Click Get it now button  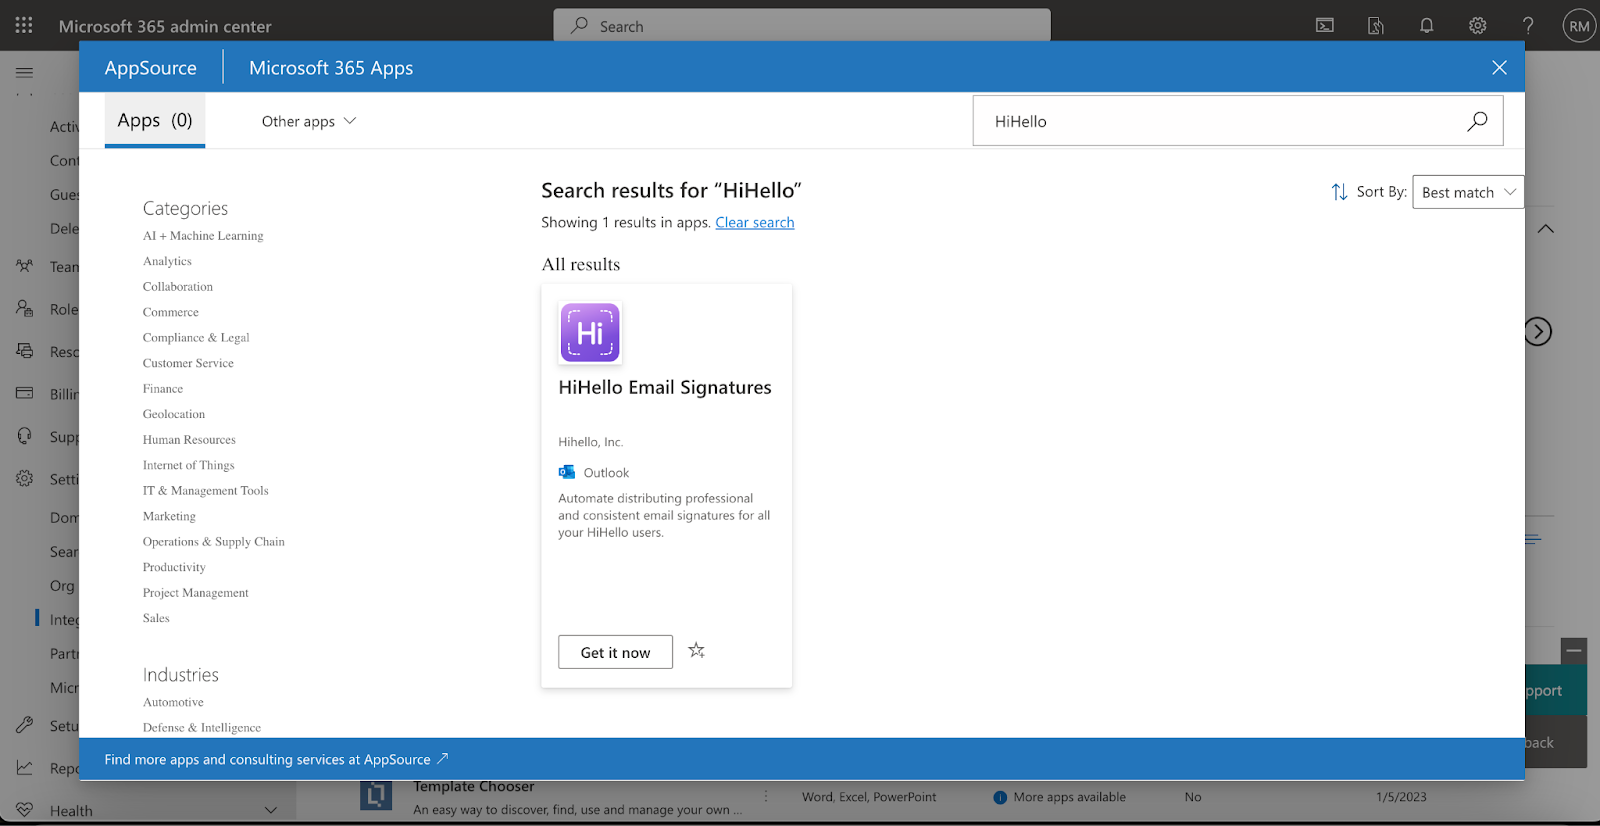615,652
